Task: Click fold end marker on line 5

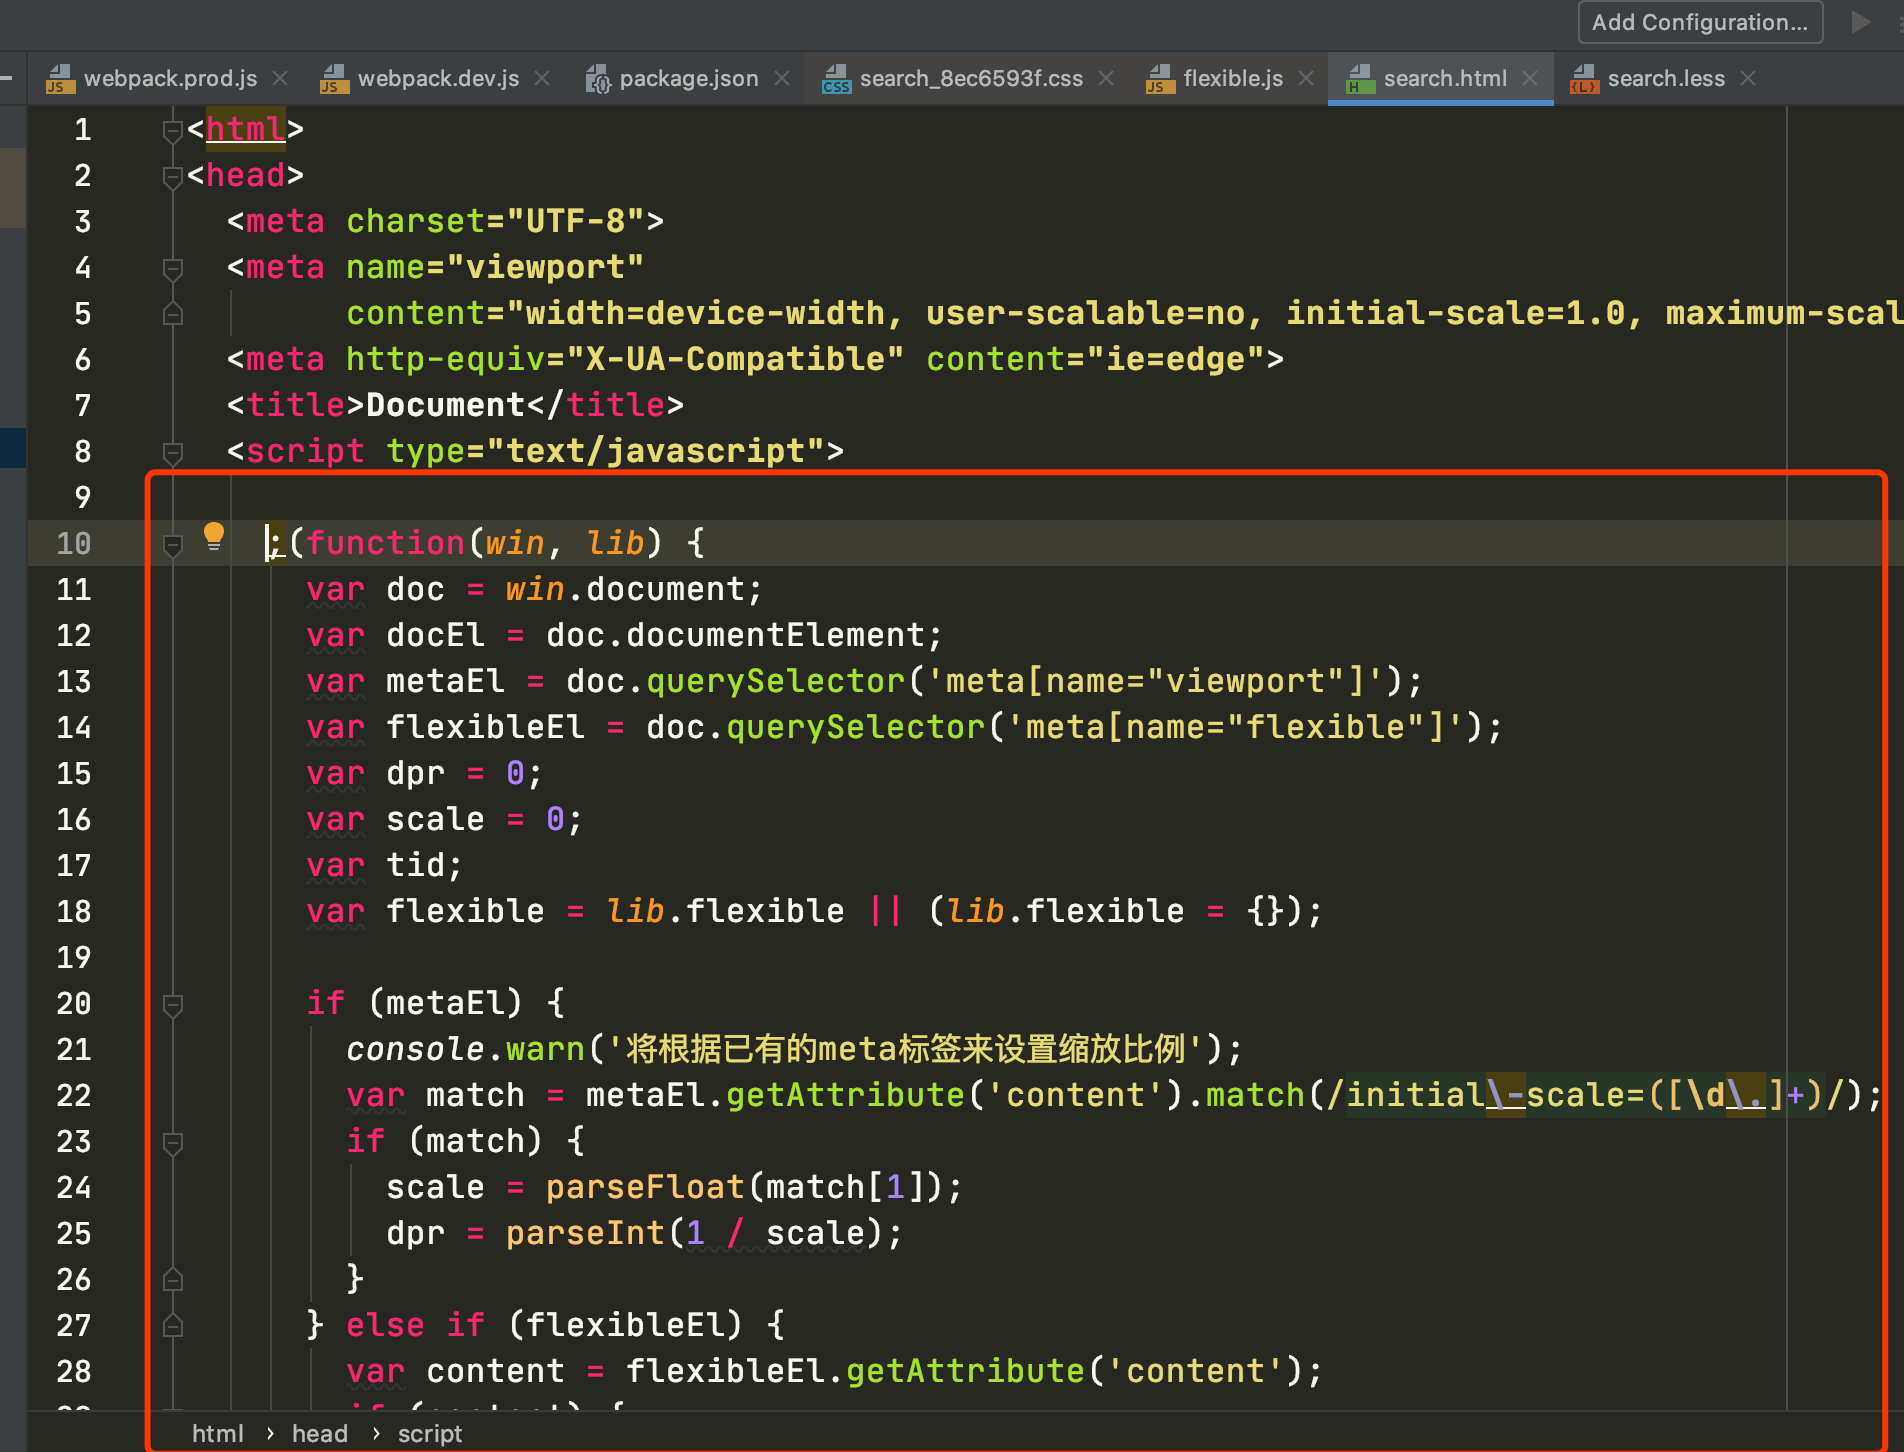Action: pyautogui.click(x=173, y=313)
